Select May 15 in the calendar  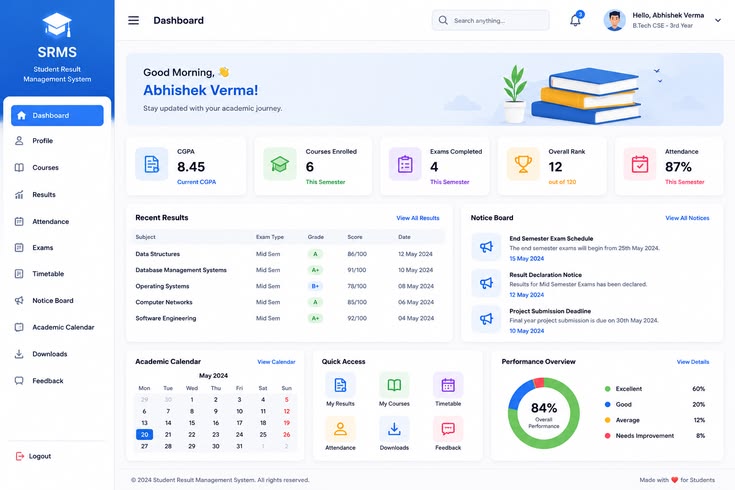point(192,423)
